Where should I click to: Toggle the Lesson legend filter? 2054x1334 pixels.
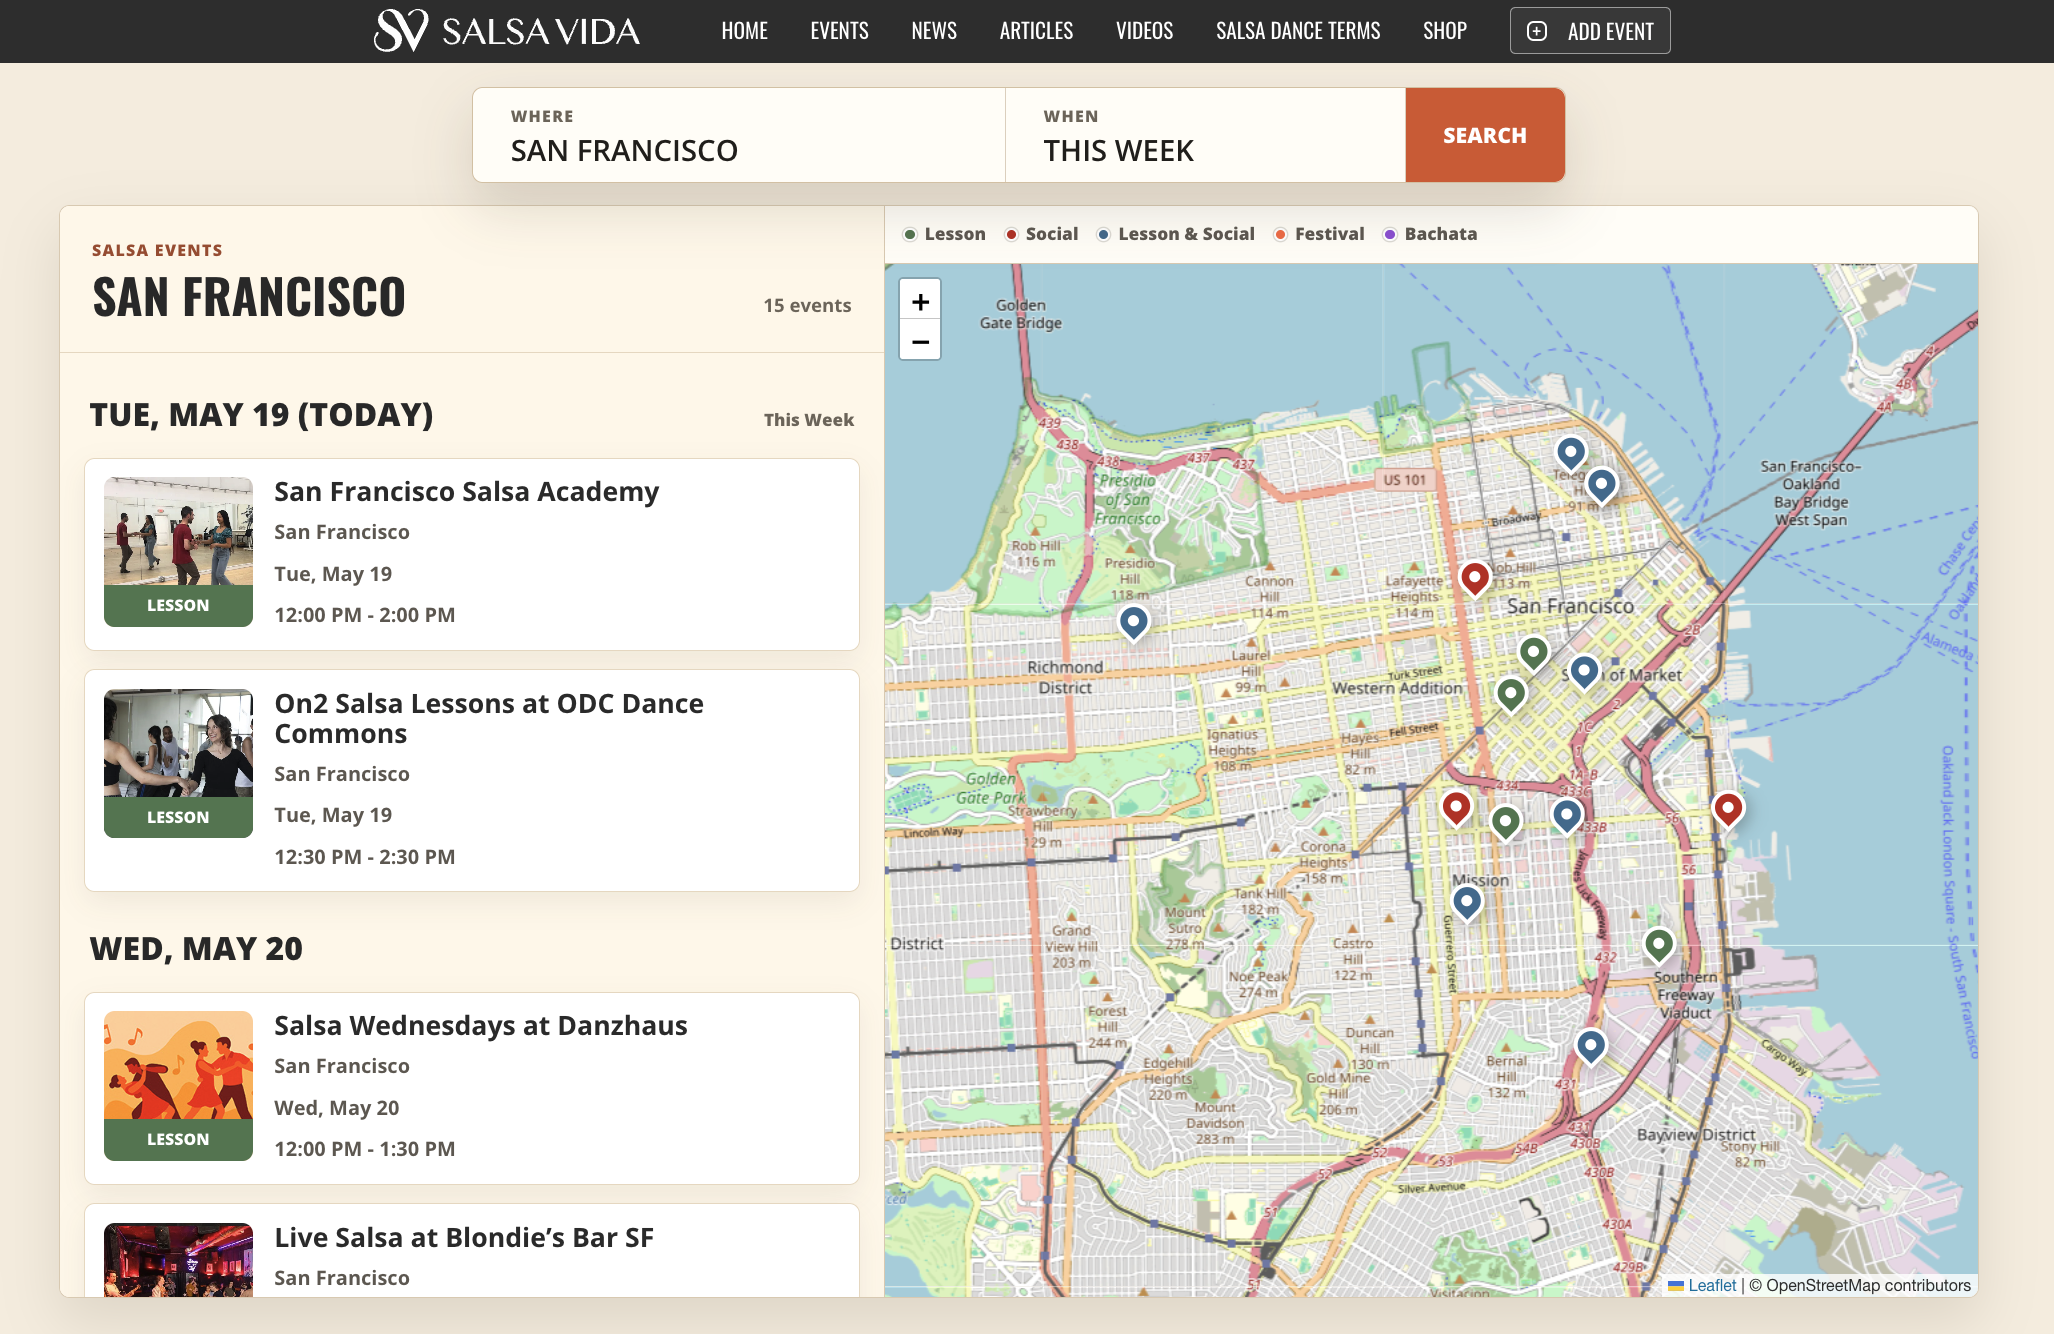(944, 234)
